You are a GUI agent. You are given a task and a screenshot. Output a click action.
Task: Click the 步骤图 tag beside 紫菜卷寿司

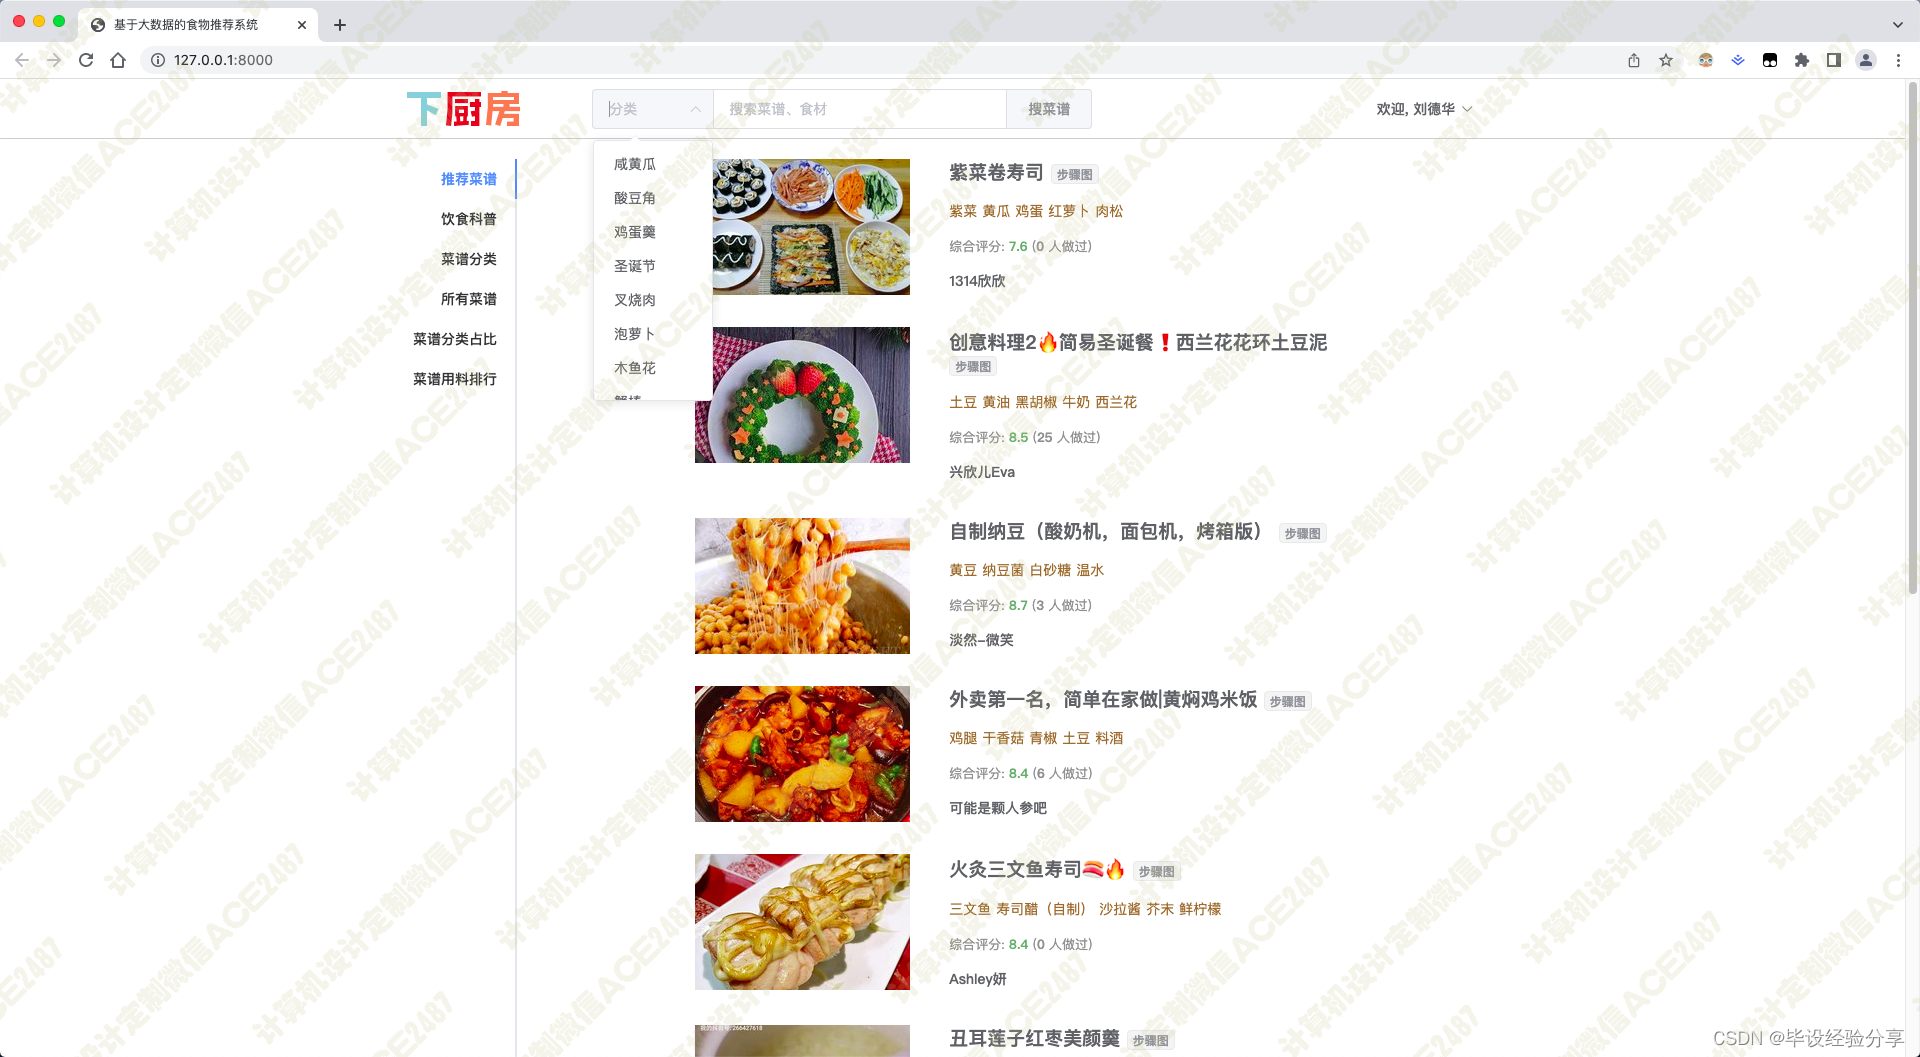pos(1075,175)
